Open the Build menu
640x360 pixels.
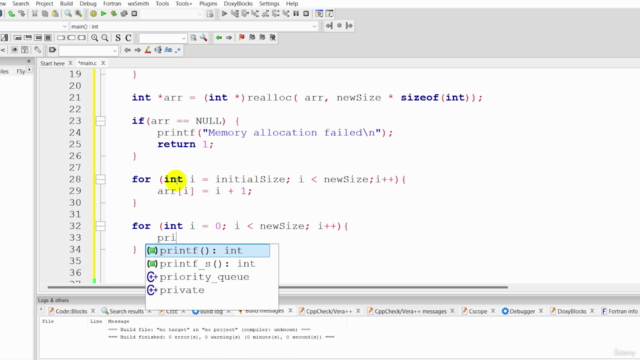(66, 4)
